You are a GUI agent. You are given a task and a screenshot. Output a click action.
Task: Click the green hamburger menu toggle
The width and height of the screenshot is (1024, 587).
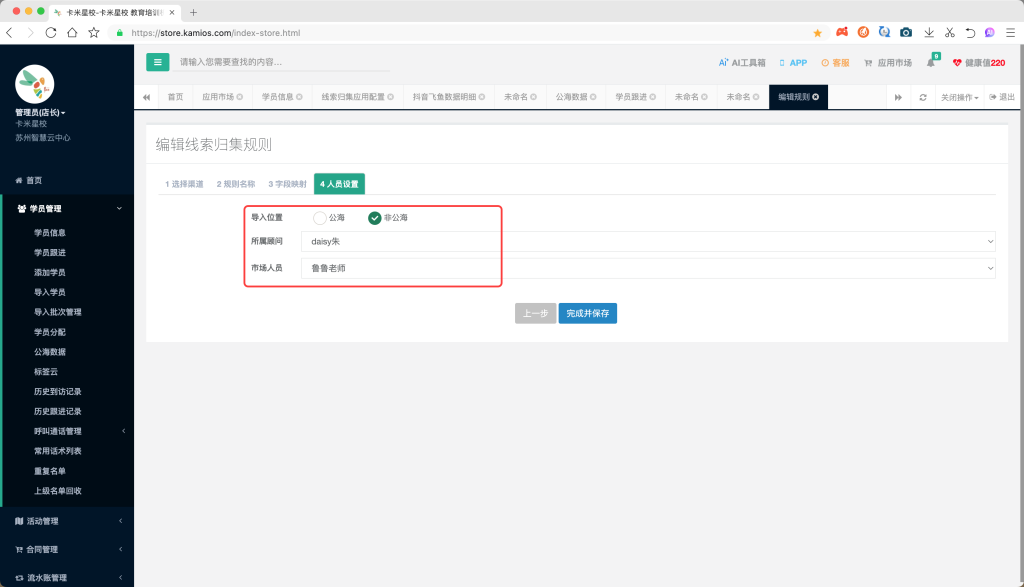point(157,62)
